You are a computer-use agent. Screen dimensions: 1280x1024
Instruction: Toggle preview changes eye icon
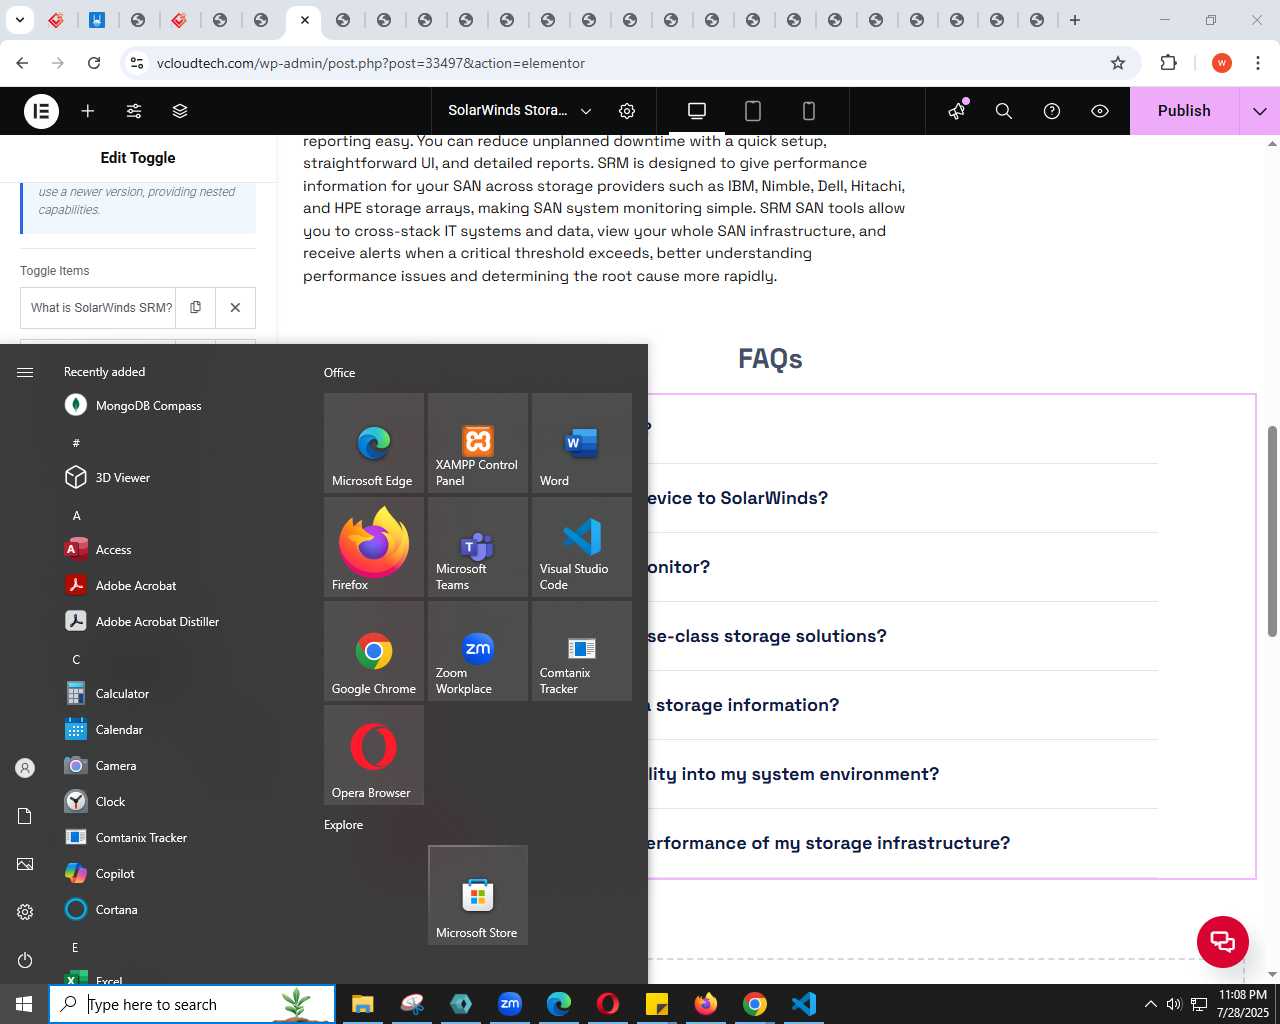[x=1100, y=111]
